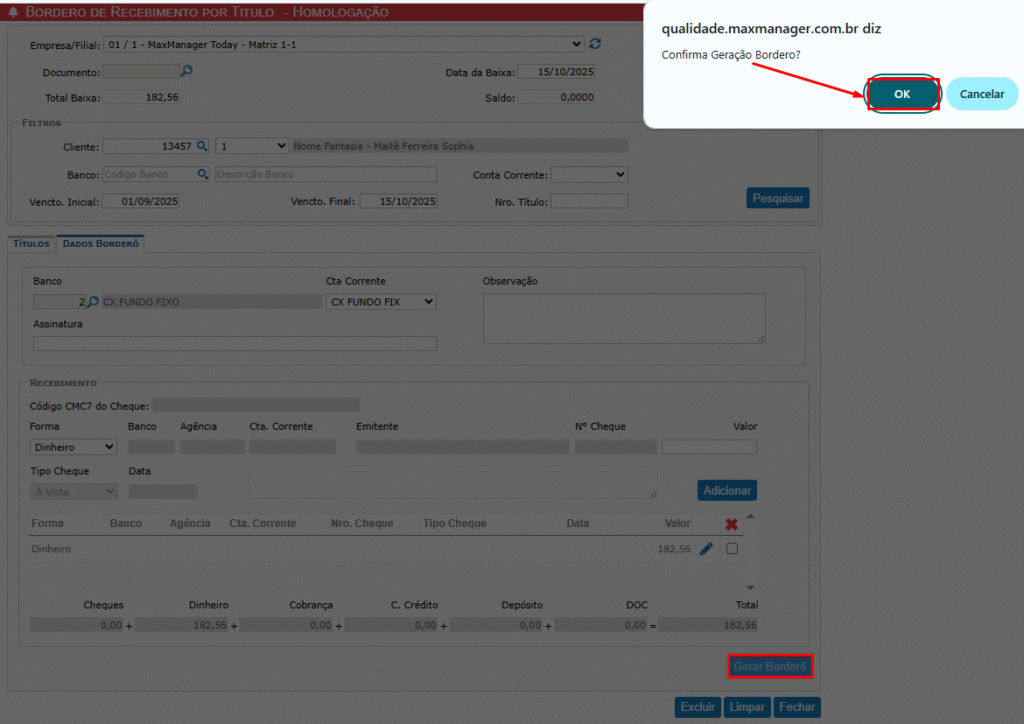Image resolution: width=1024 pixels, height=724 pixels.
Task: Confirm the dialog by pressing OK
Action: 902,94
